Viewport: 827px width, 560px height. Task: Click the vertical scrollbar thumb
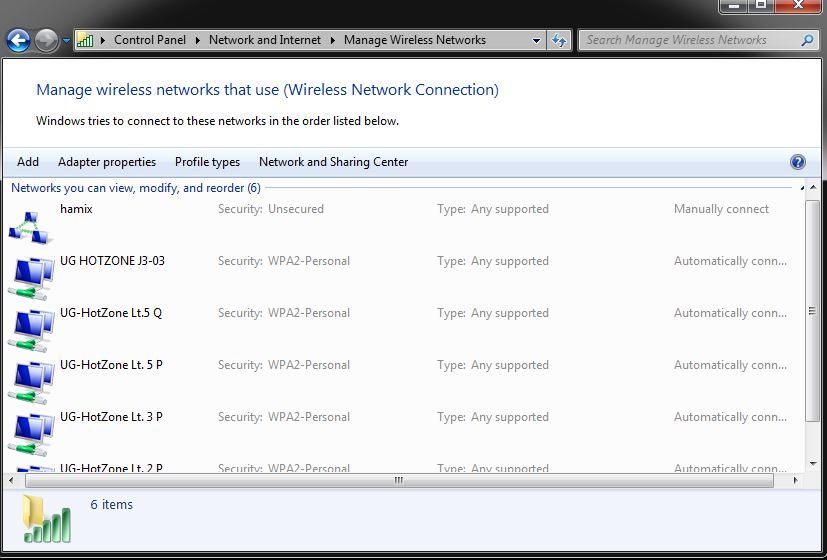coord(812,311)
